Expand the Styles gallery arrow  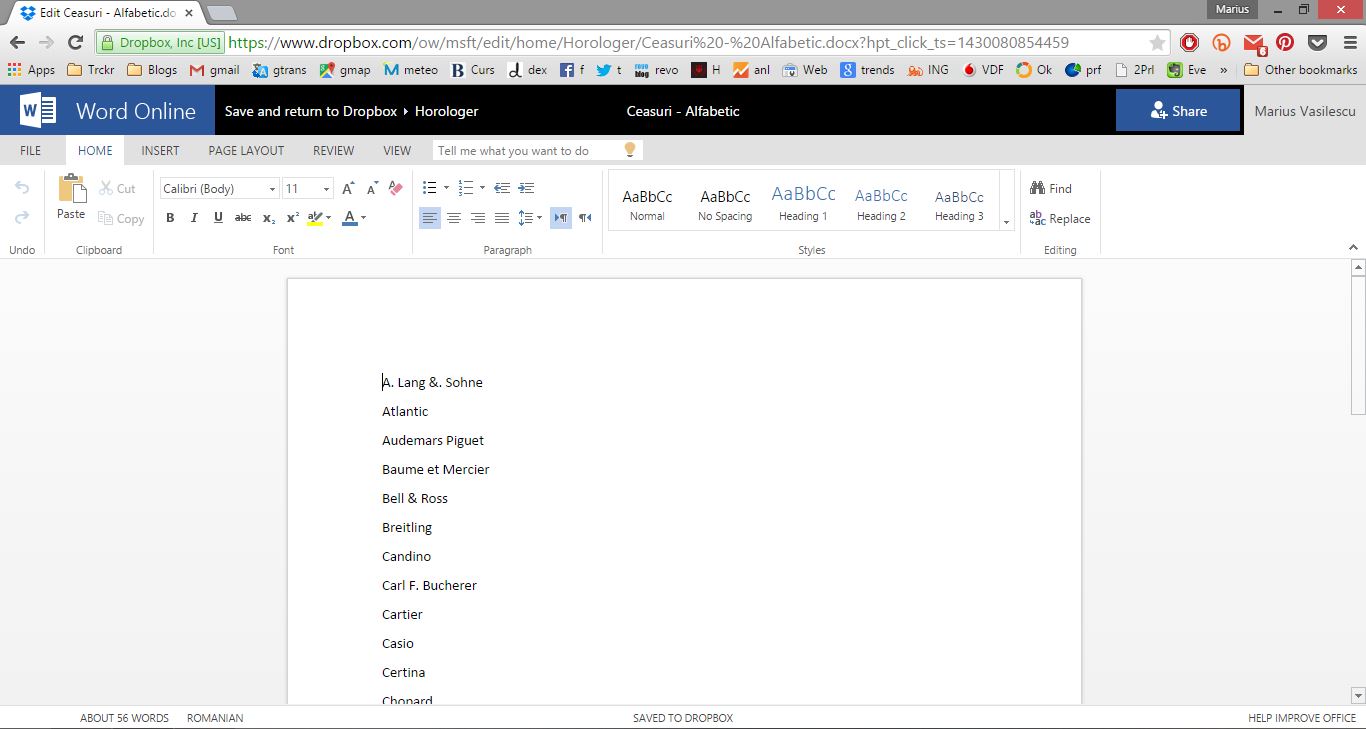click(x=1006, y=222)
